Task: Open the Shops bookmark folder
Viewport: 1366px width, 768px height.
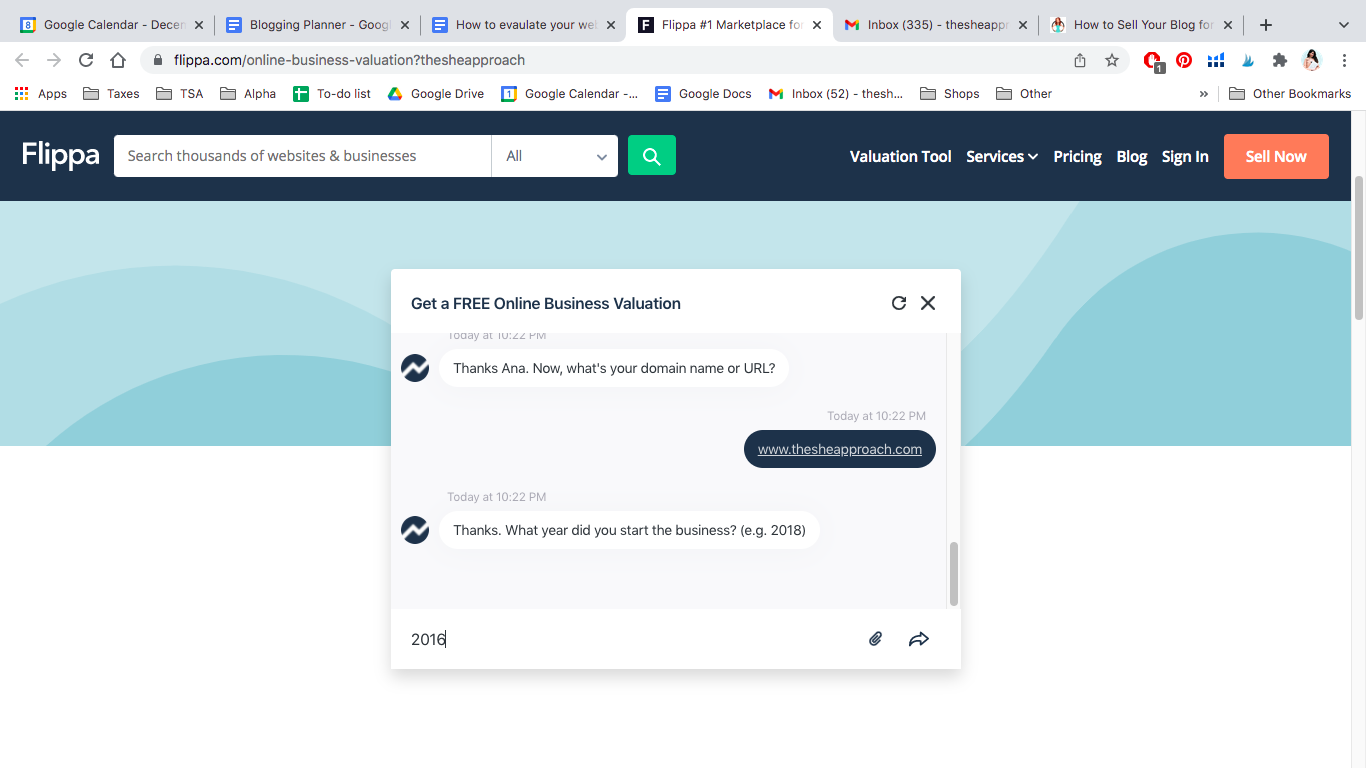Action: coord(950,94)
